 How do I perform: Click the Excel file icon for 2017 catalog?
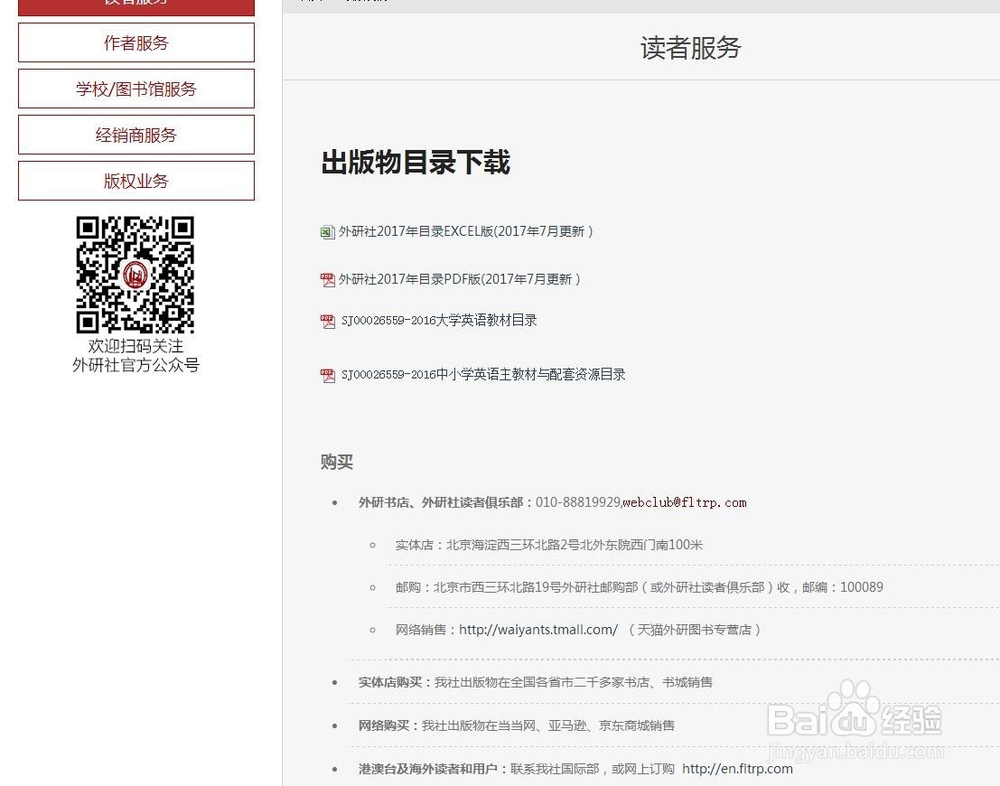pos(327,231)
